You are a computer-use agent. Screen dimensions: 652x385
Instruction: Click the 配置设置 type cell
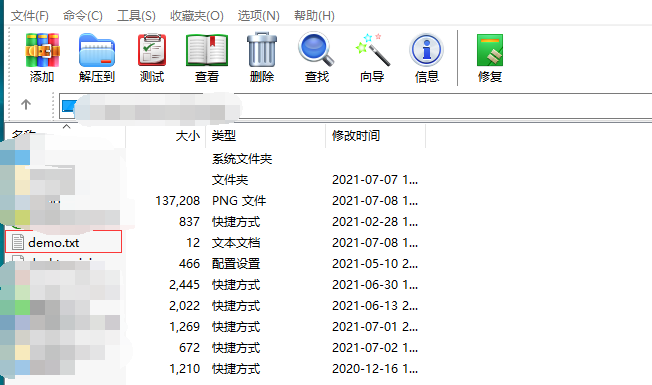pos(236,264)
